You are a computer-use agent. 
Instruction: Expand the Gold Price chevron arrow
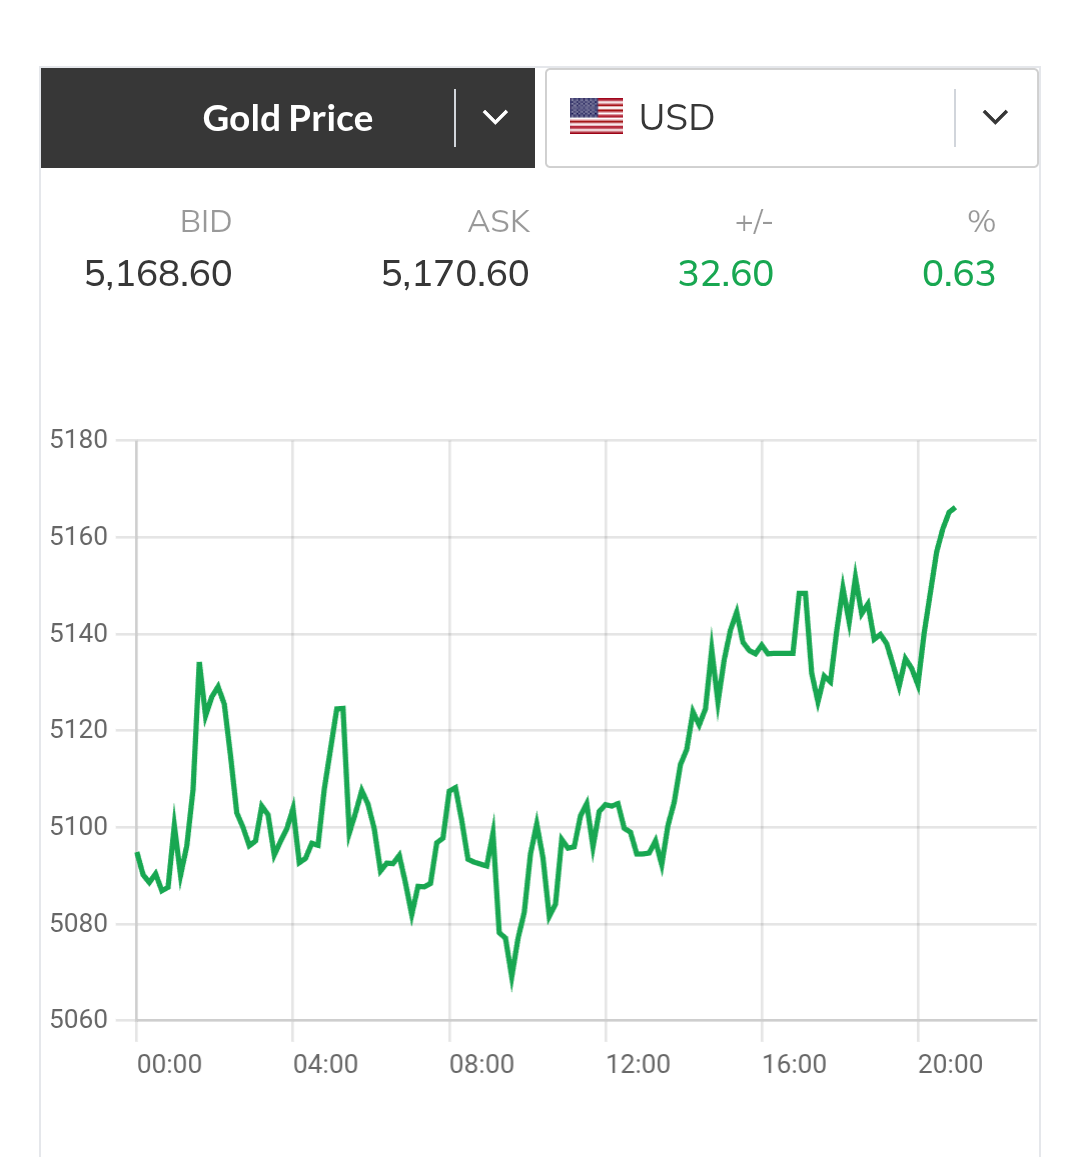tap(495, 118)
